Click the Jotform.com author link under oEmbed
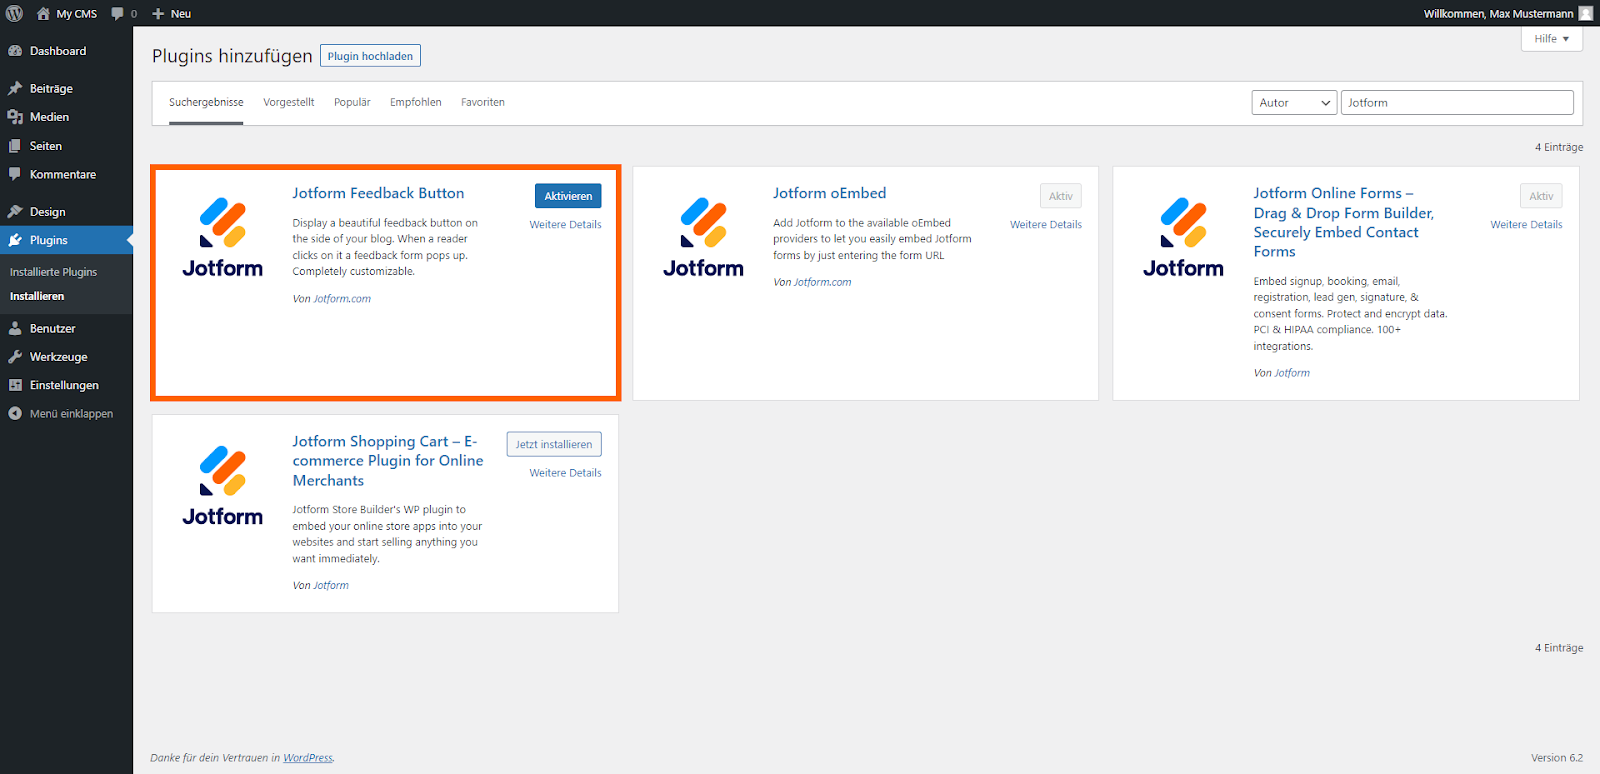This screenshot has height=774, width=1600. (823, 282)
